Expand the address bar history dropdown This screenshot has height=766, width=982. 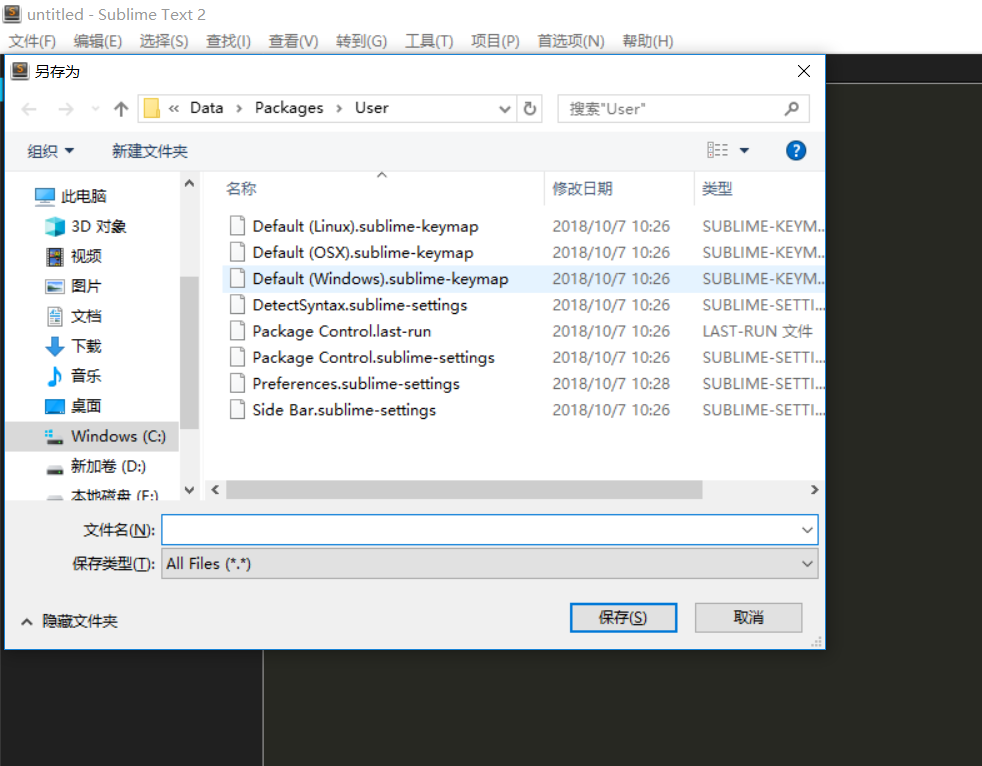pyautogui.click(x=505, y=109)
